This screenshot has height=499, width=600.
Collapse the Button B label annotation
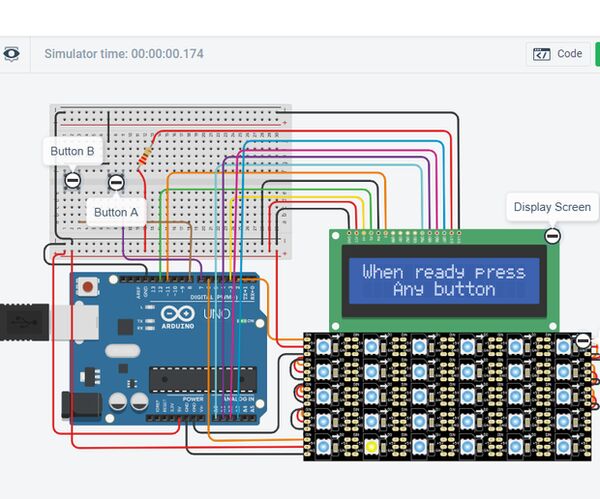72,180
